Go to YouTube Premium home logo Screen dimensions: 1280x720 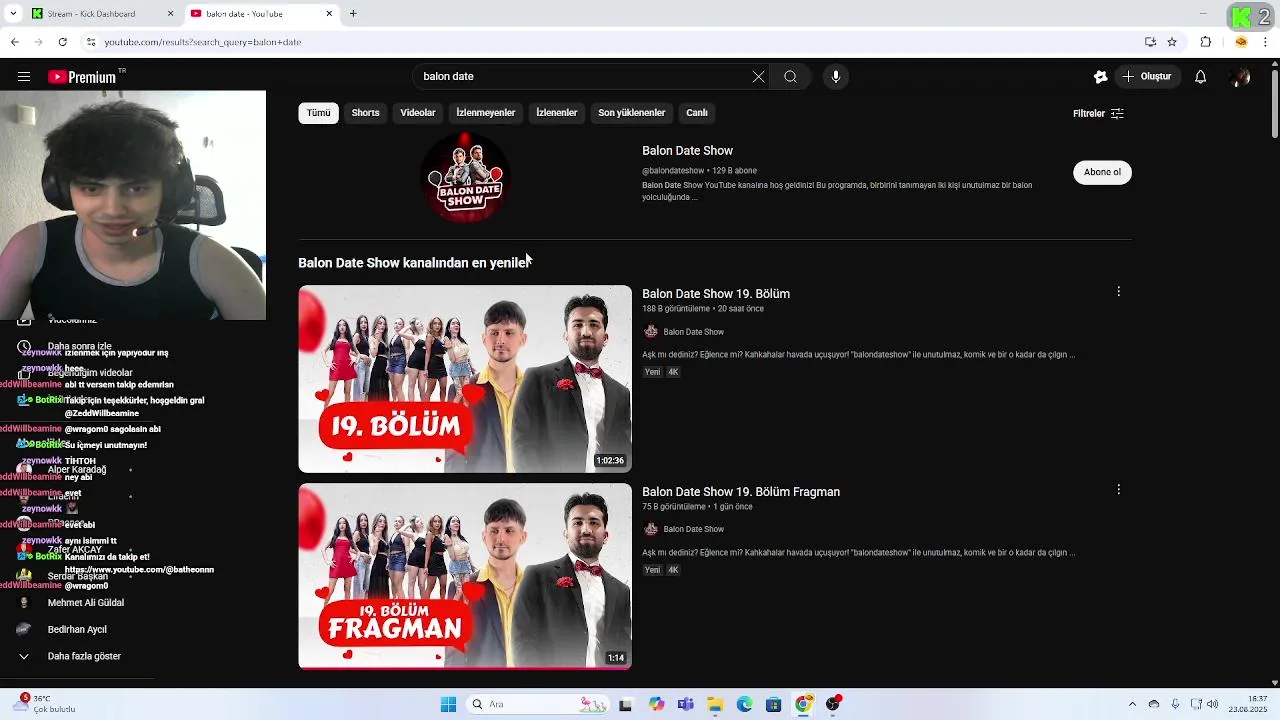click(x=82, y=77)
